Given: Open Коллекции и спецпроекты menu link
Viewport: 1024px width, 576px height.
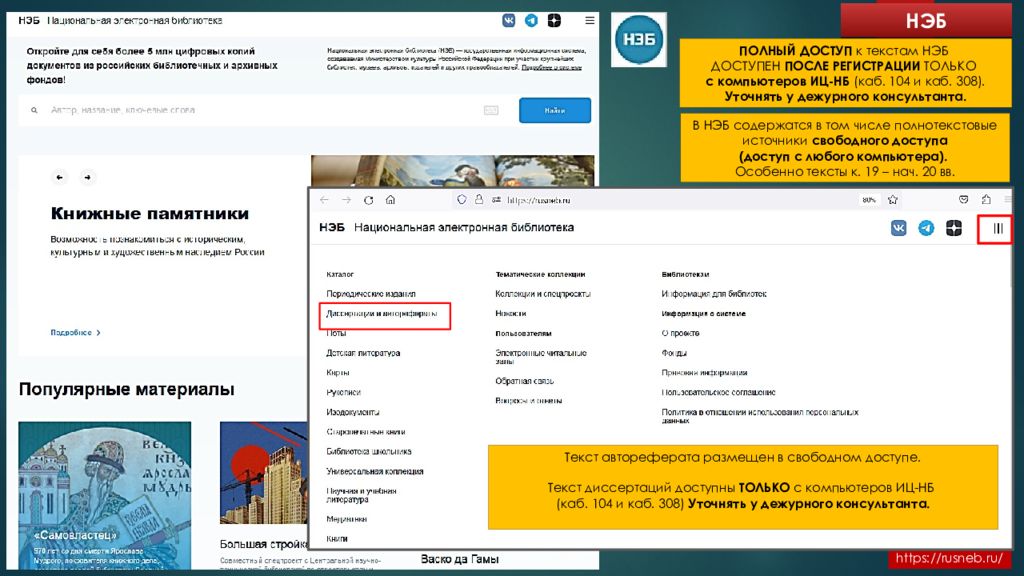Looking at the screenshot, I should click(x=543, y=294).
